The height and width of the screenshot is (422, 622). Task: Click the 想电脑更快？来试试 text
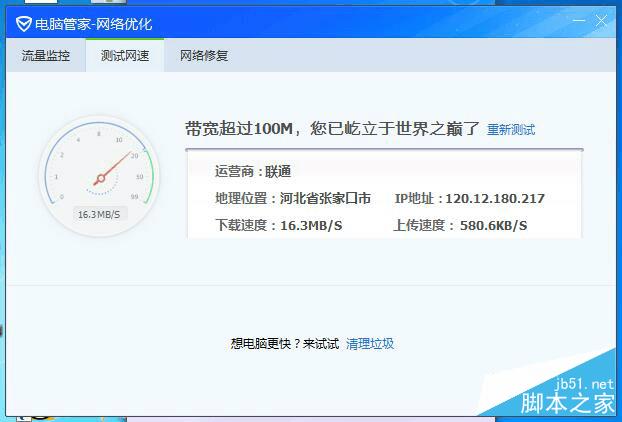(x=285, y=343)
